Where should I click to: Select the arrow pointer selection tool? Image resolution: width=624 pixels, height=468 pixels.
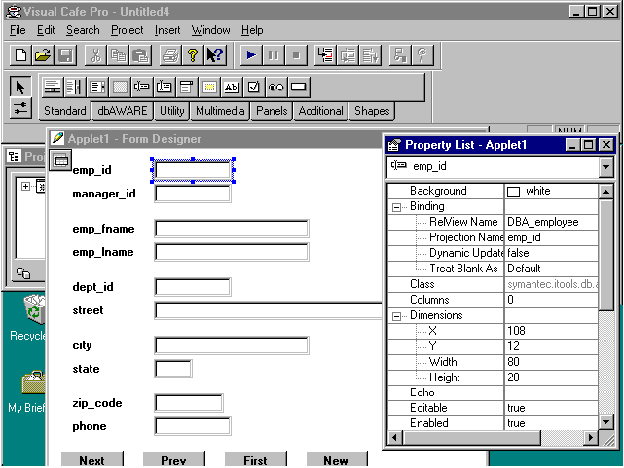20,87
